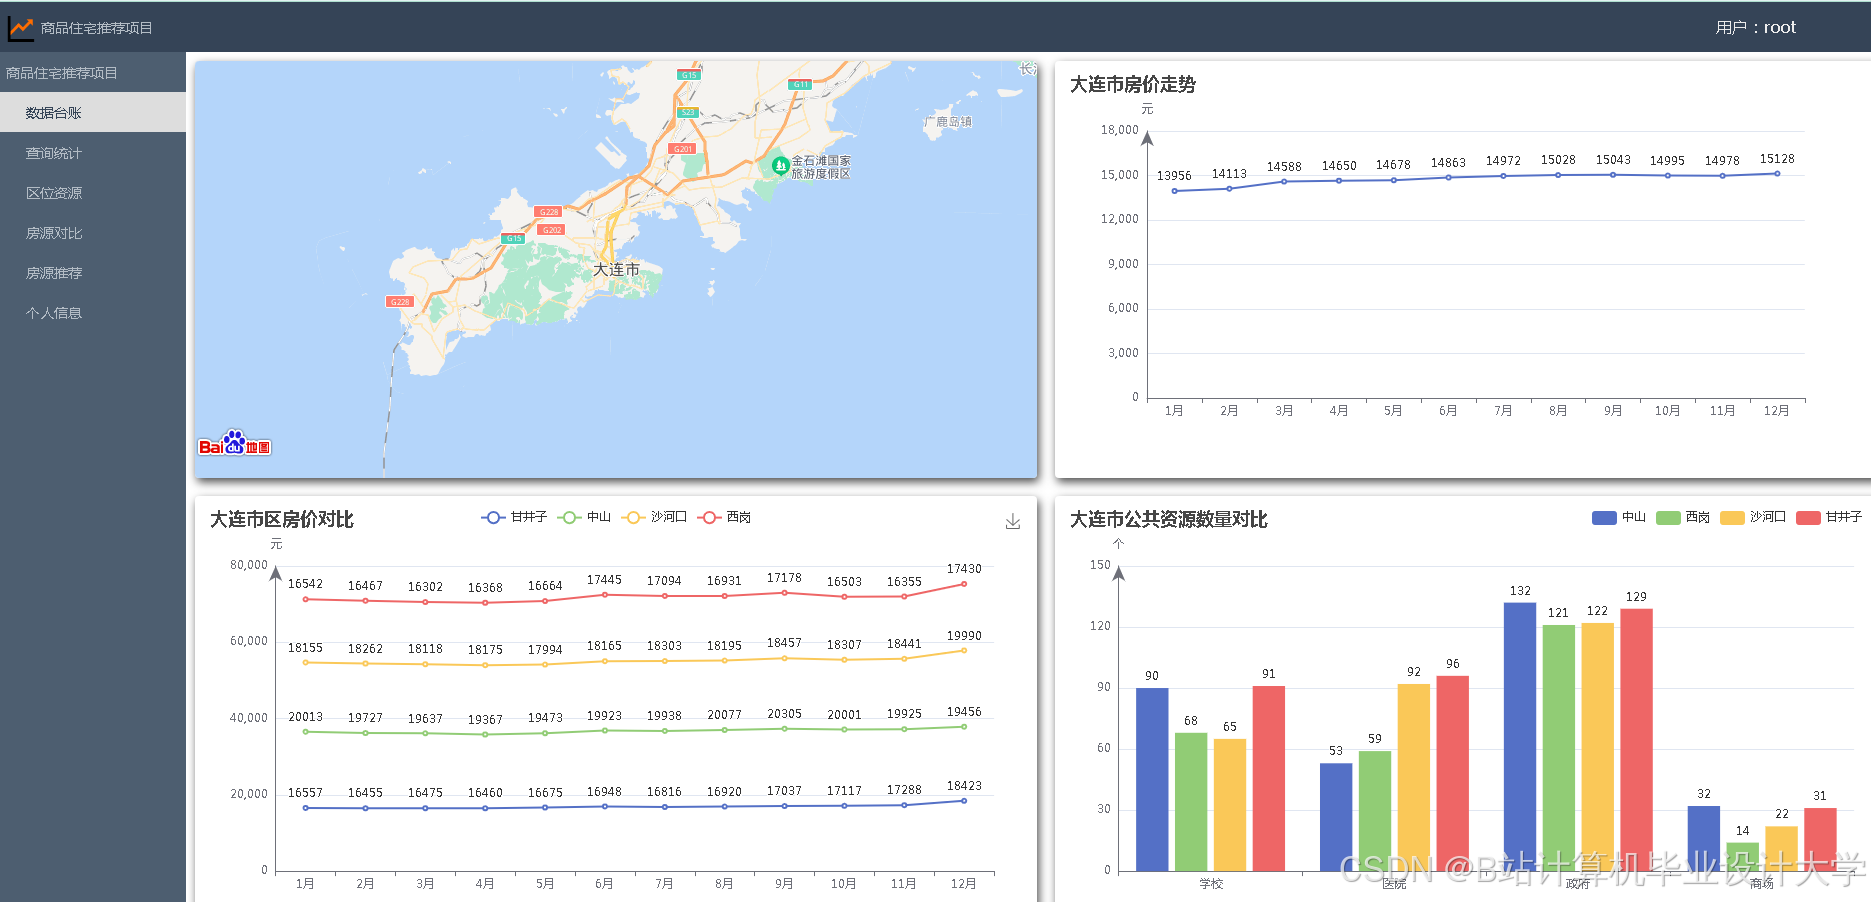Image resolution: width=1871 pixels, height=902 pixels.
Task: Click chart title 大连市区房价对比
Action: click(x=281, y=519)
